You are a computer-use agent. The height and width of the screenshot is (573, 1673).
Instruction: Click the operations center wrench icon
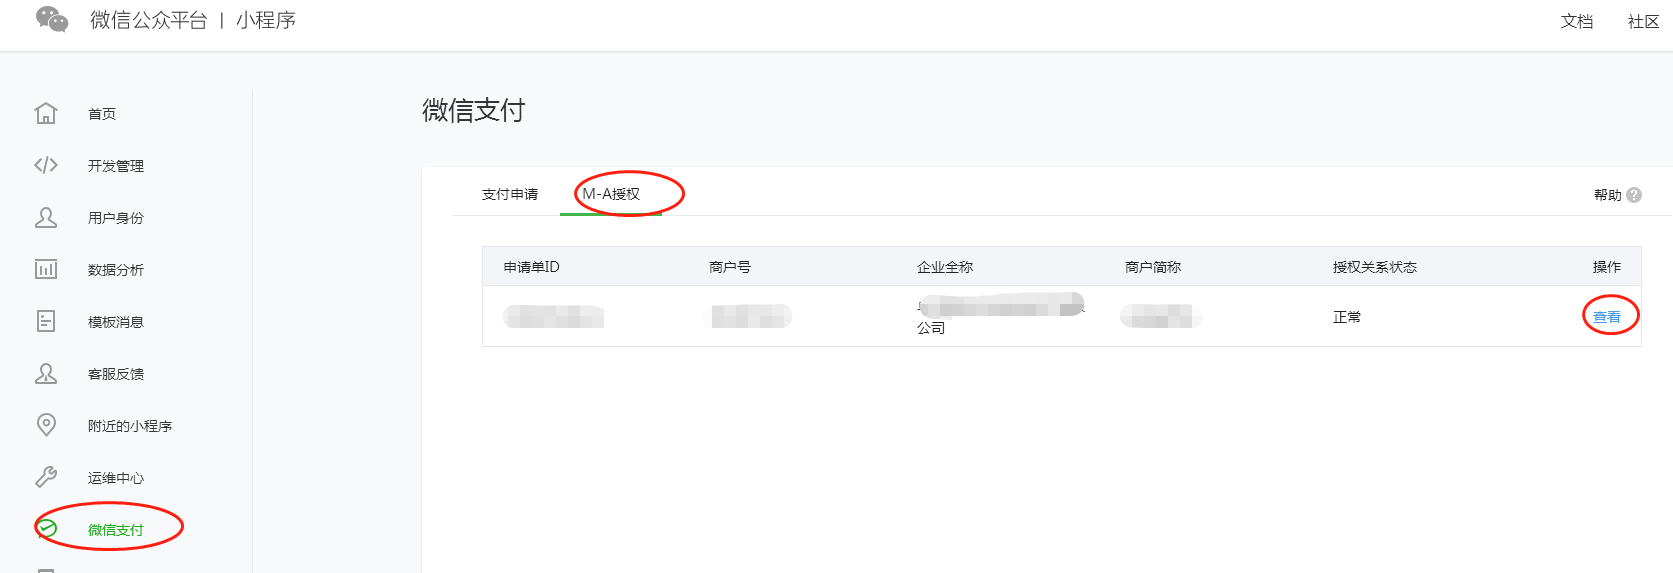pyautogui.click(x=46, y=477)
